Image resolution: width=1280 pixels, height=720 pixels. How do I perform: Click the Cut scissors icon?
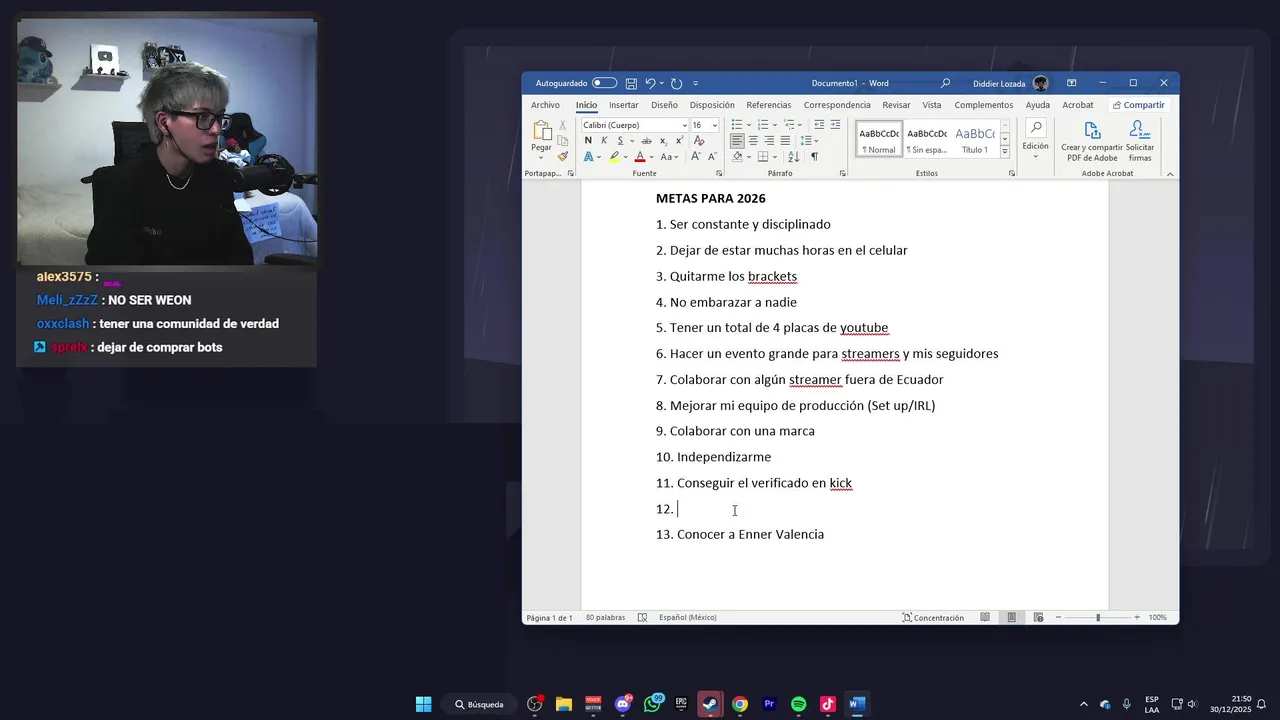563,125
